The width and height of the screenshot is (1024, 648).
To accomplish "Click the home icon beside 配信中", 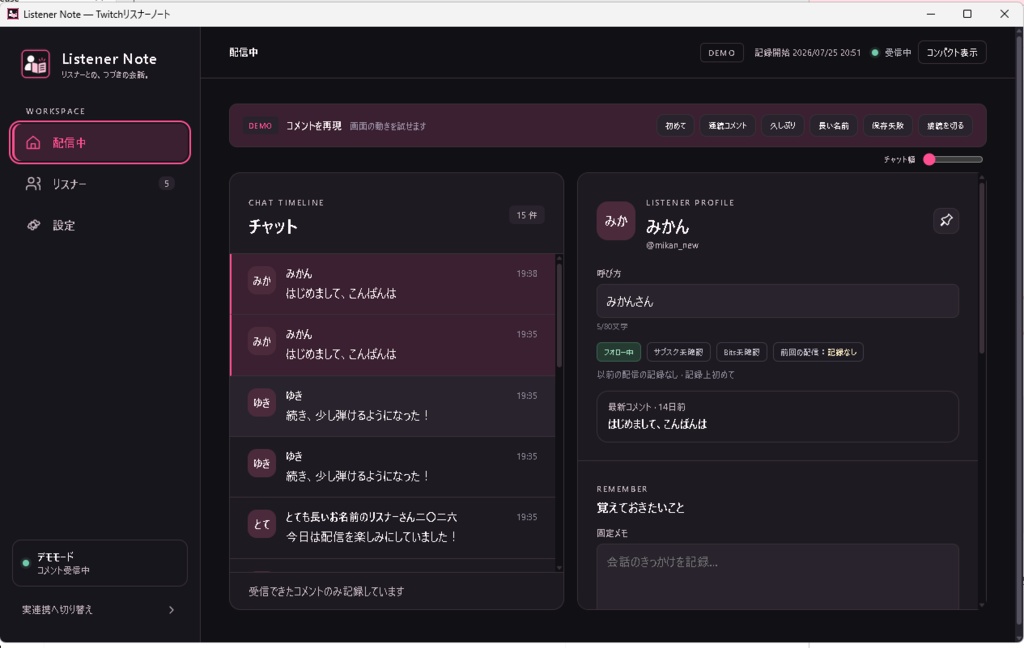I will coord(33,142).
